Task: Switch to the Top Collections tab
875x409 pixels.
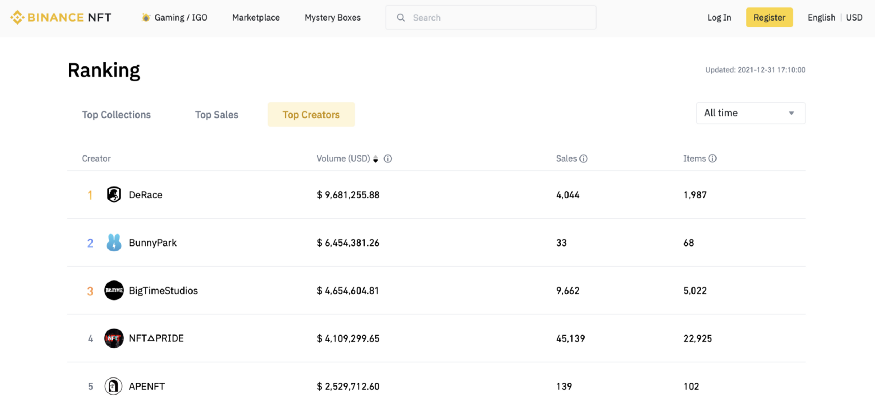Action: [x=116, y=114]
